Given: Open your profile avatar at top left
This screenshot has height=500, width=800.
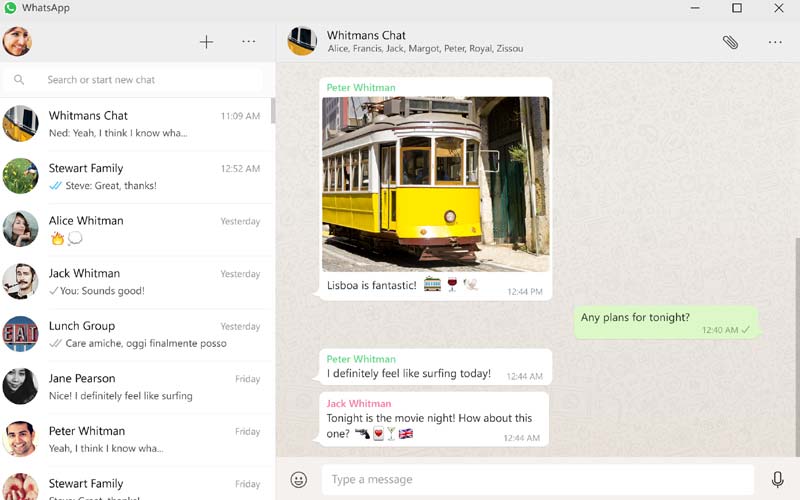Looking at the screenshot, I should 17,41.
